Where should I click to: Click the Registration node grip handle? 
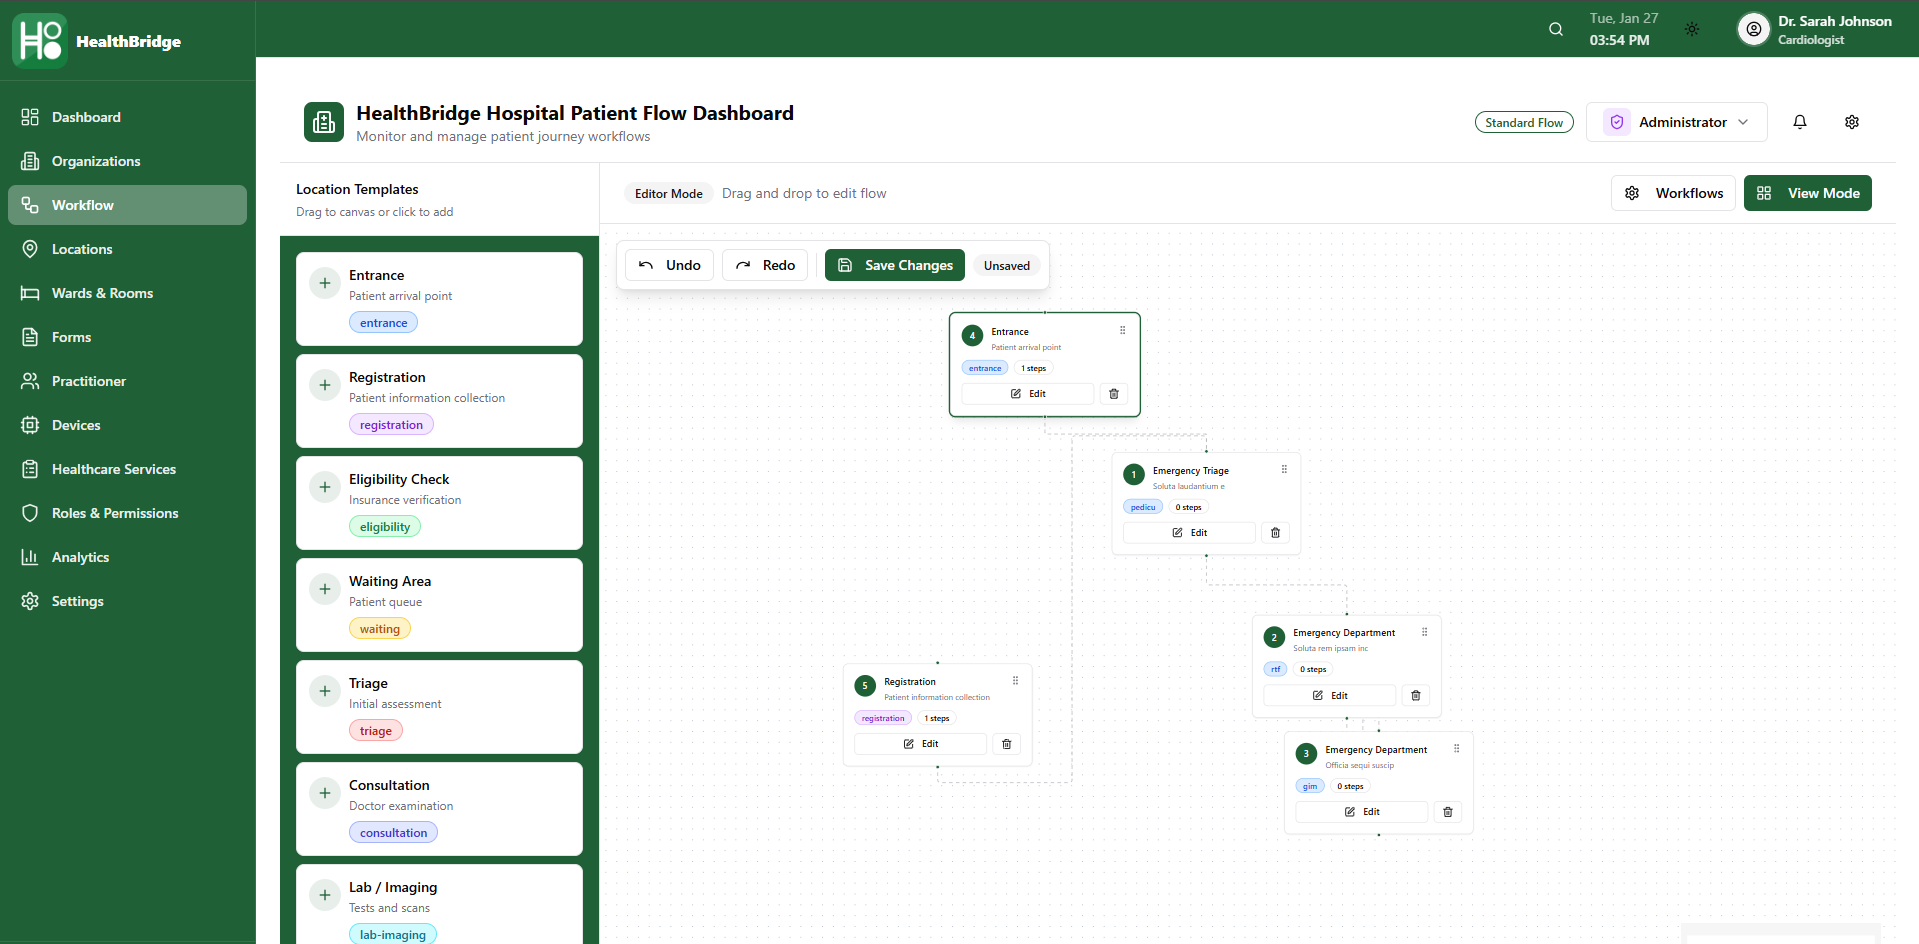(1015, 681)
